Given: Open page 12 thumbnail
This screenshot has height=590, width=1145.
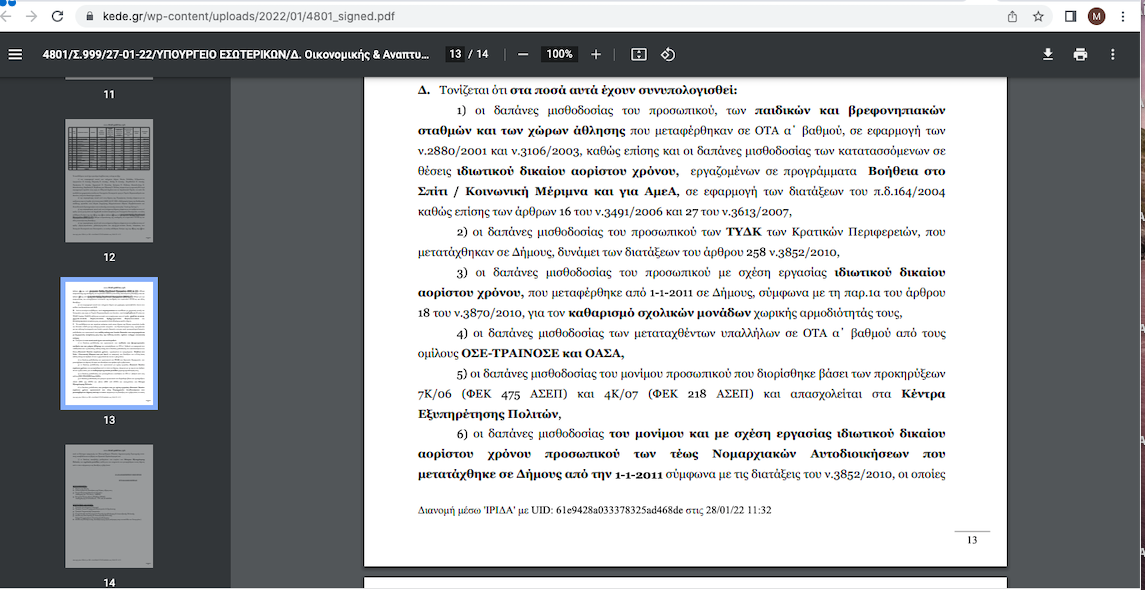Looking at the screenshot, I should pos(109,182).
